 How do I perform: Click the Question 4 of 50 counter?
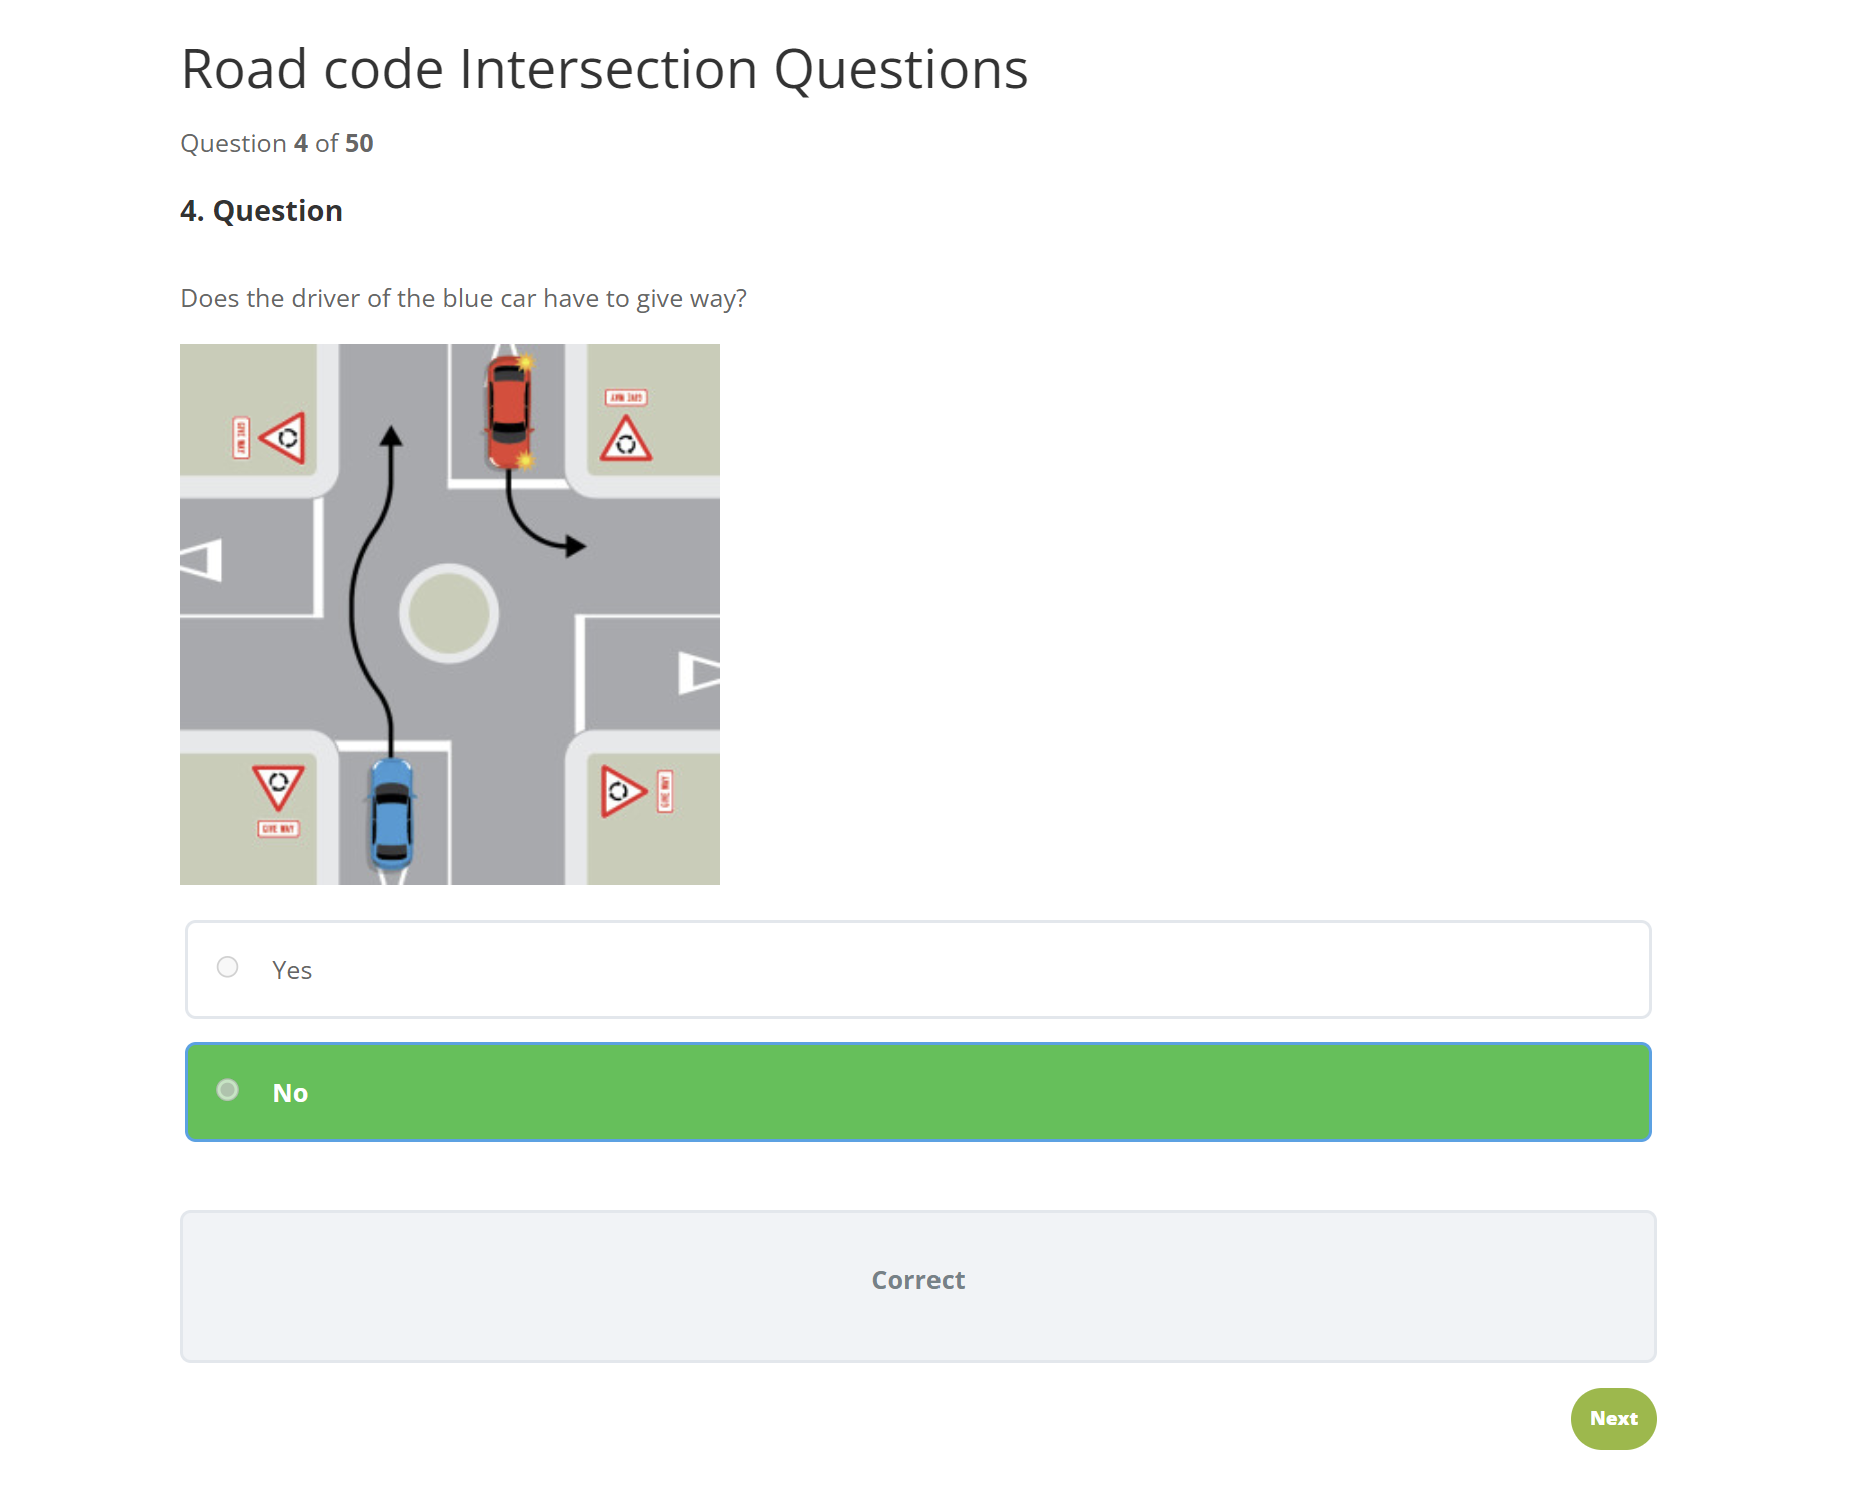coord(277,143)
